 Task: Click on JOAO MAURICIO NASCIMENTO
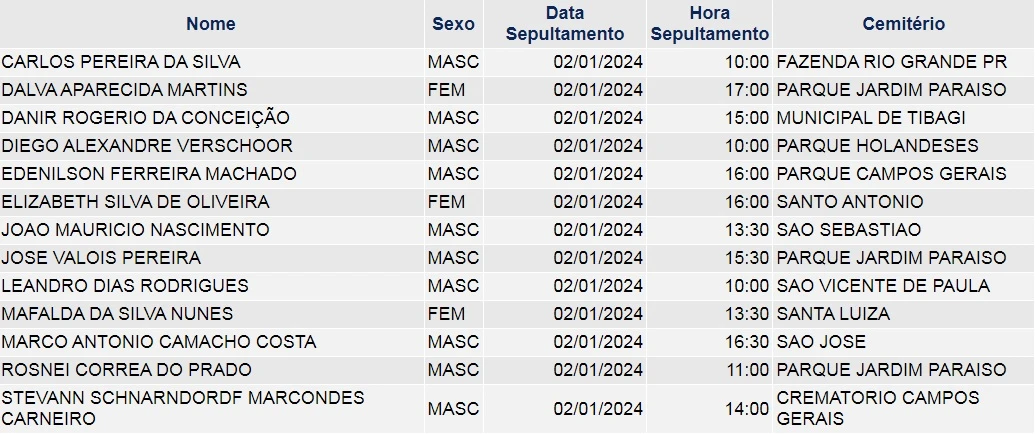pyautogui.click(x=136, y=230)
